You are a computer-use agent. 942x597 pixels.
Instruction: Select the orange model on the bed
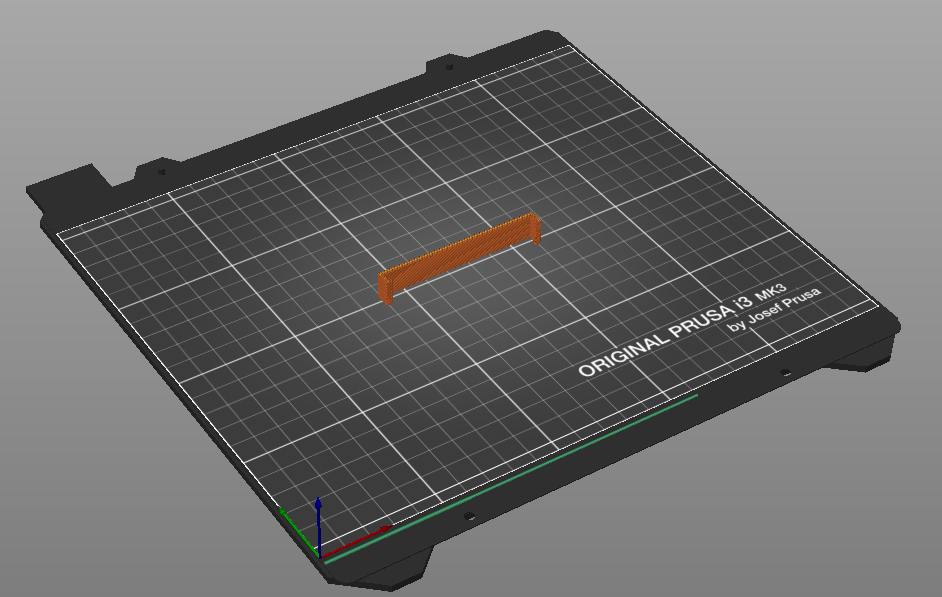pyautogui.click(x=460, y=258)
